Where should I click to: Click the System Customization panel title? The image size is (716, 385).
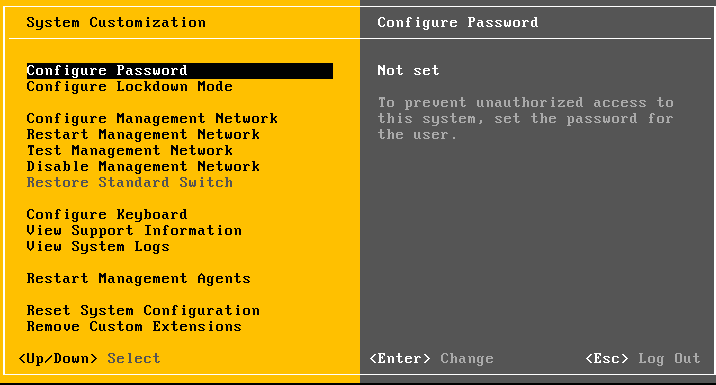click(x=116, y=22)
